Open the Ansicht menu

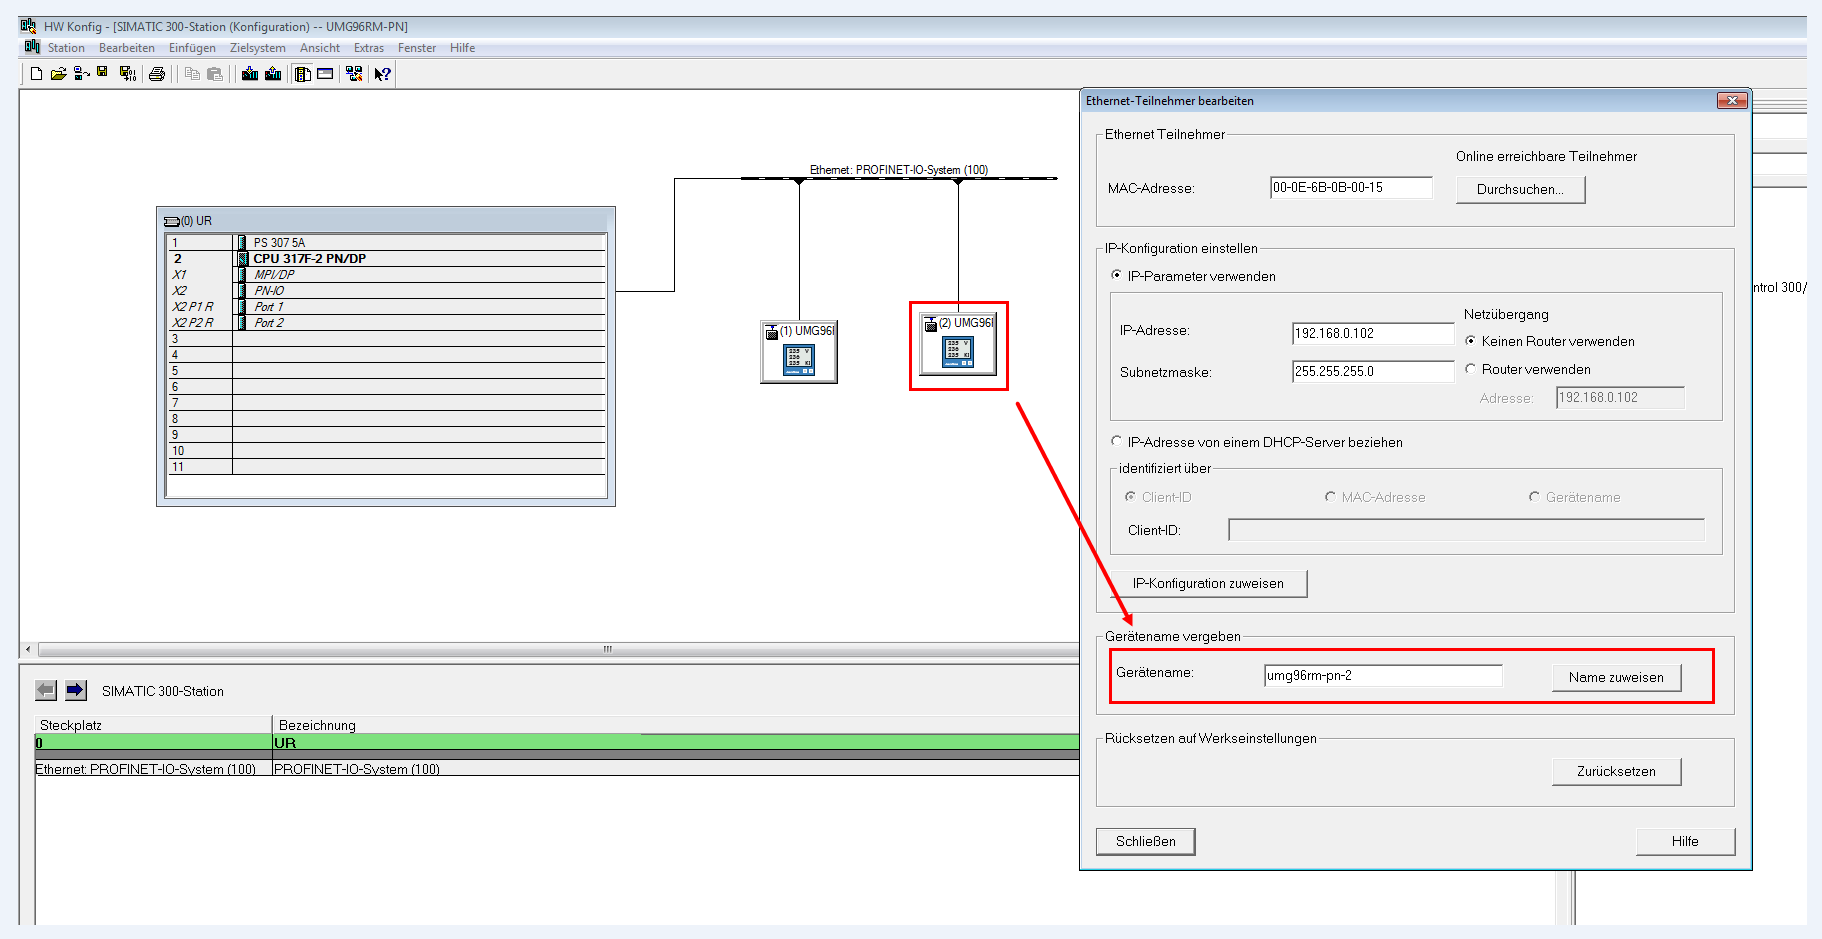click(x=320, y=48)
